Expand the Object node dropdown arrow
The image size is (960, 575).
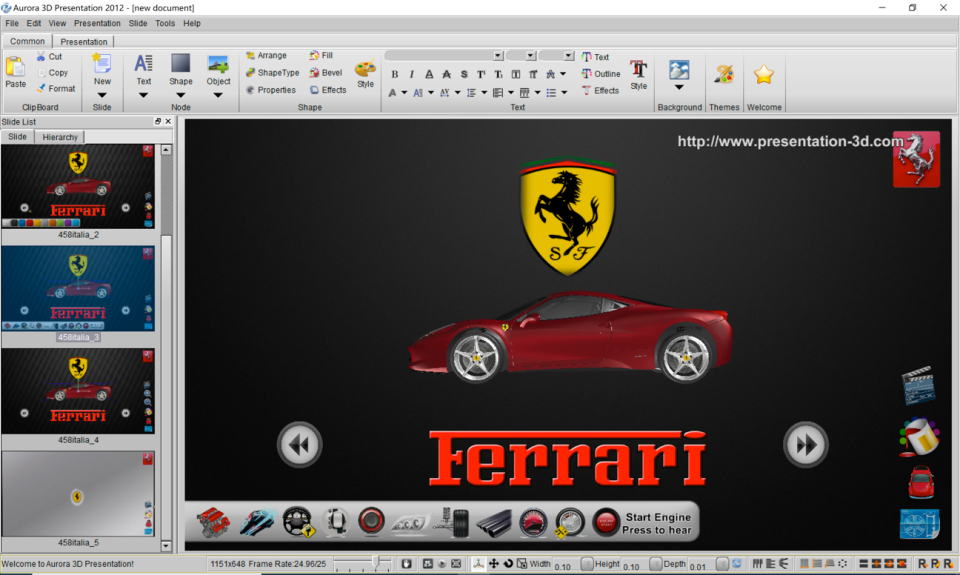218,95
